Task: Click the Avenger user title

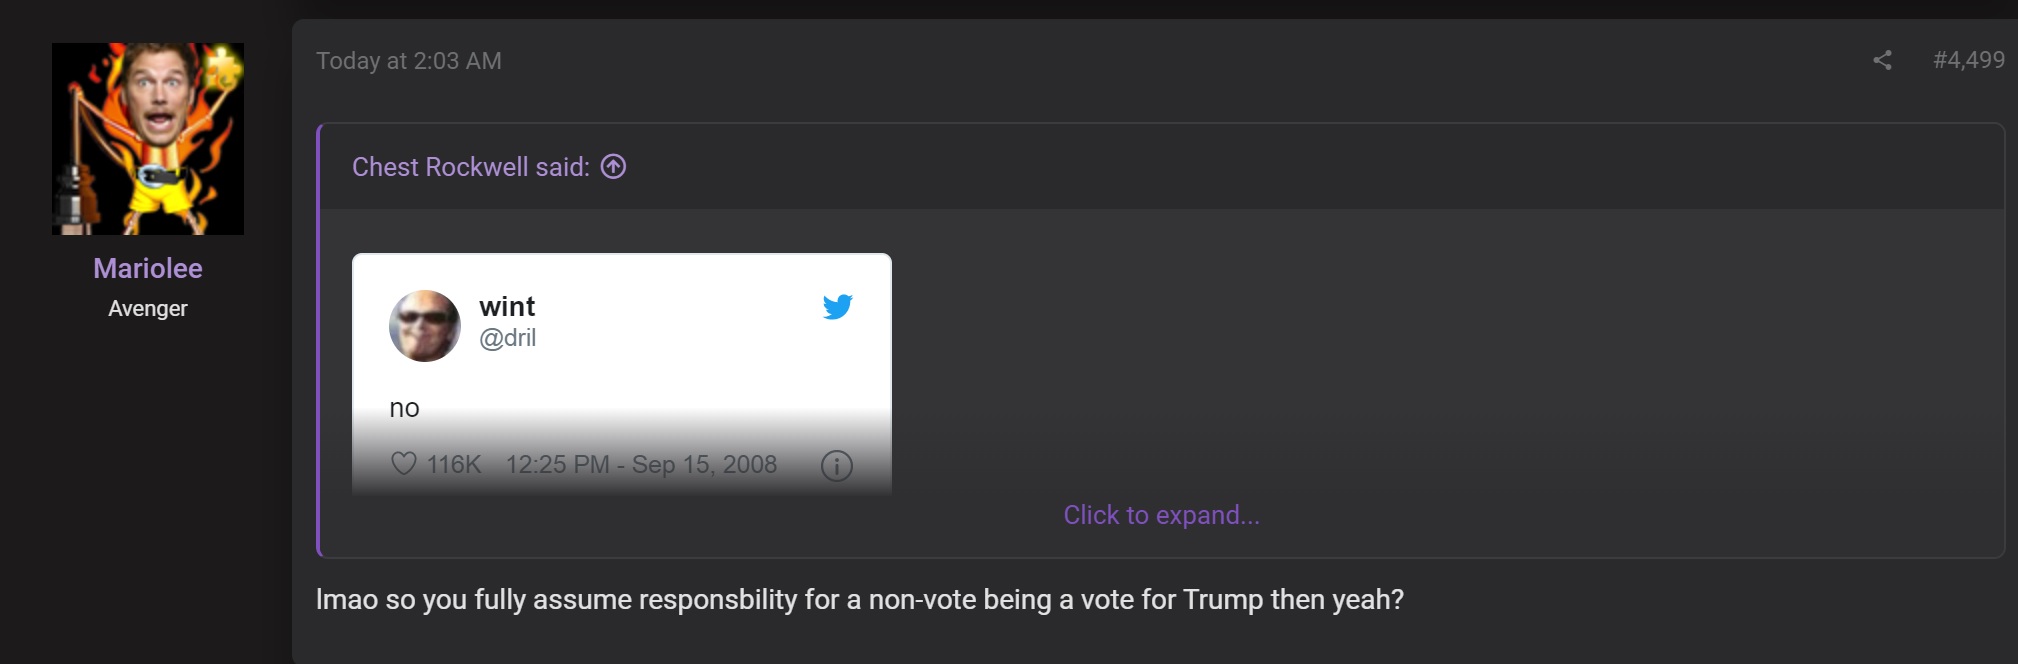Action: click(148, 308)
